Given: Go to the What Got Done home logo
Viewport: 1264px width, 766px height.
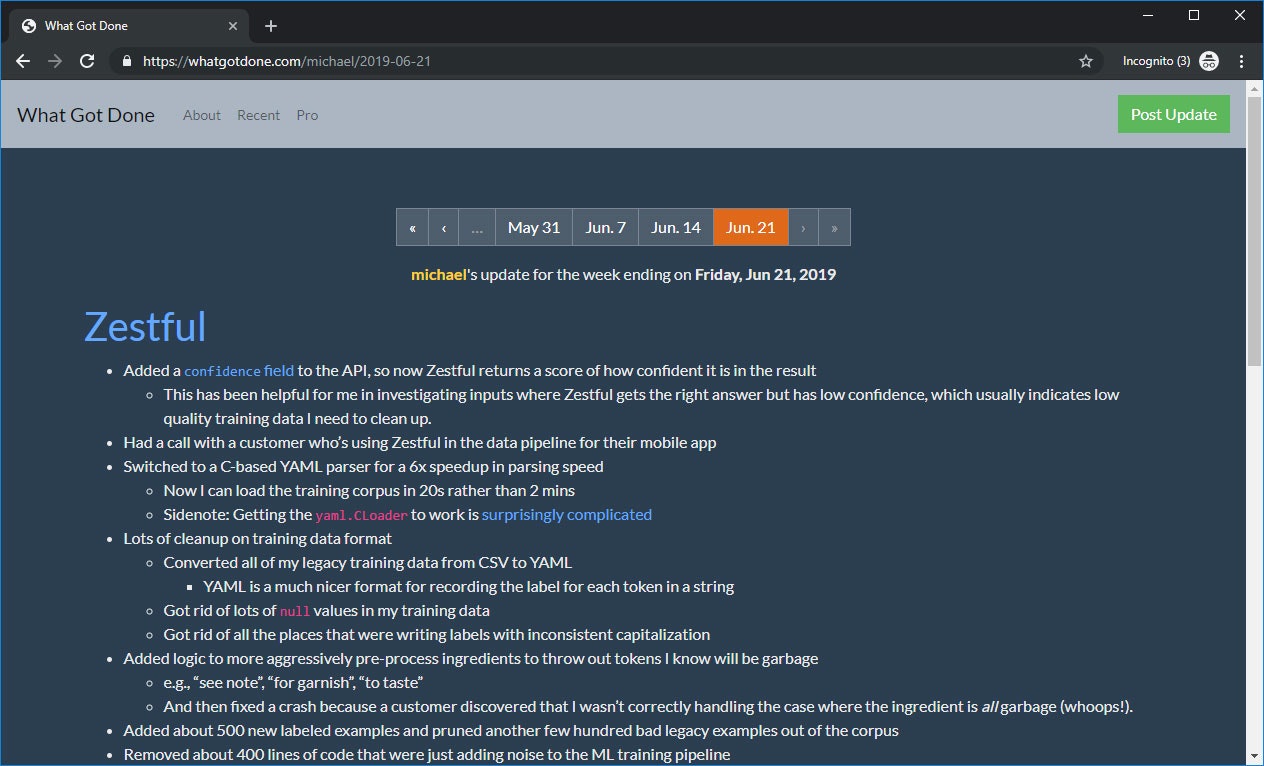Looking at the screenshot, I should coord(86,115).
